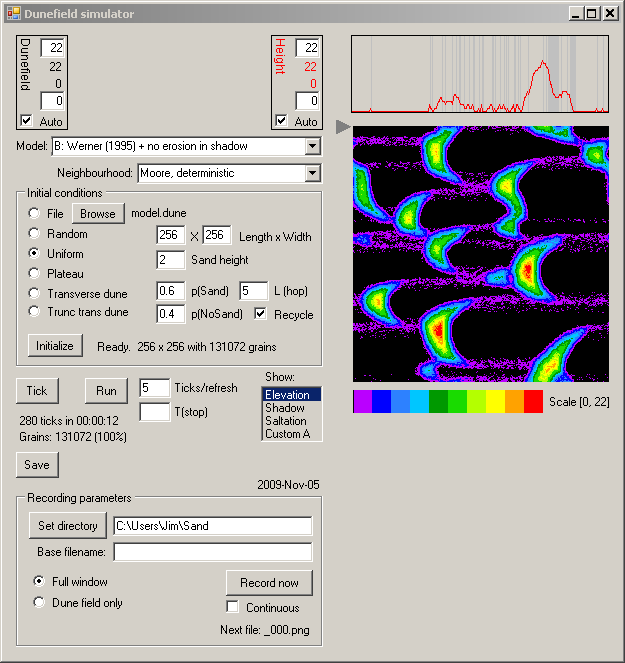Screen dimensions: 625x663
Task: Toggle the Dunefield Auto checkbox
Action: tap(27, 121)
